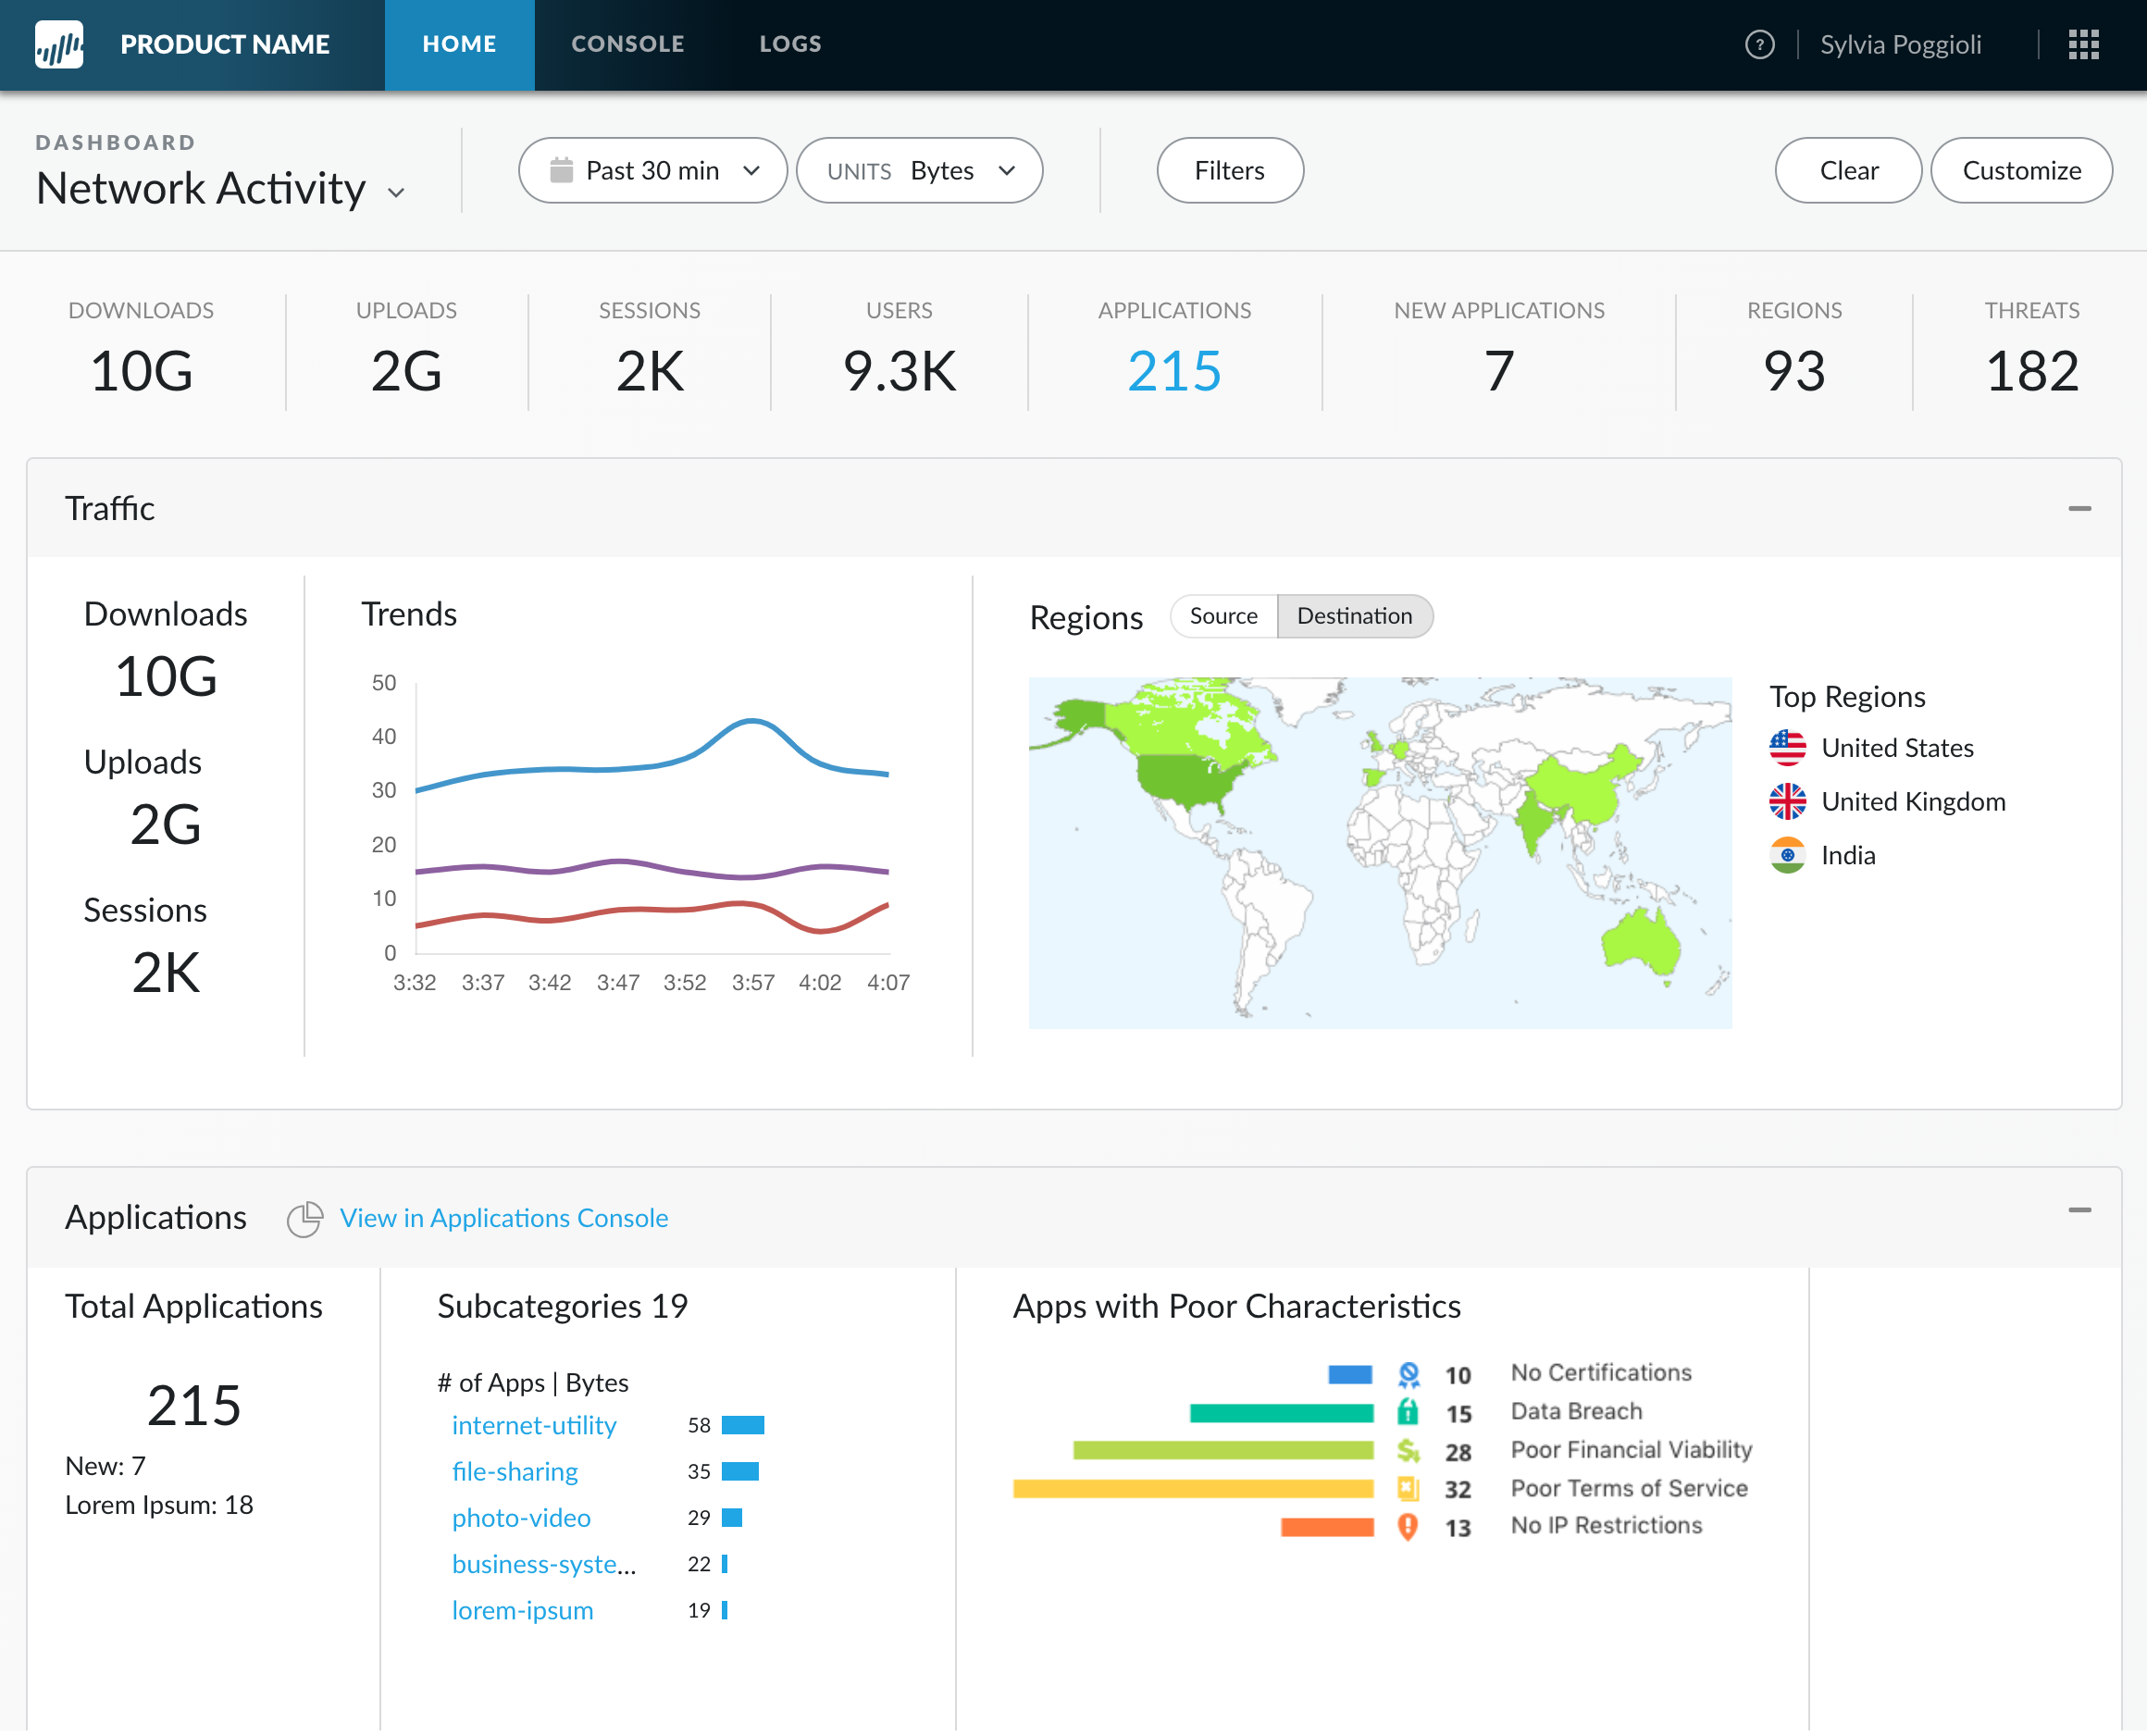Switch Regions view to Source

click(x=1223, y=616)
